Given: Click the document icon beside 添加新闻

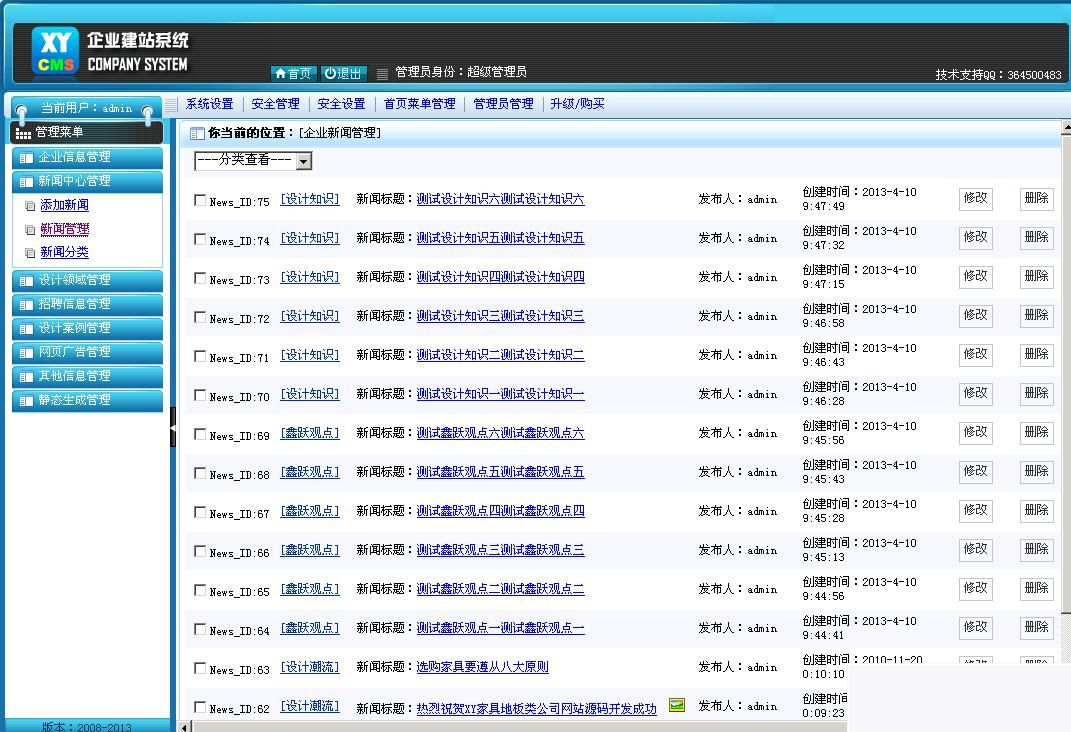Looking at the screenshot, I should pyautogui.click(x=31, y=205).
